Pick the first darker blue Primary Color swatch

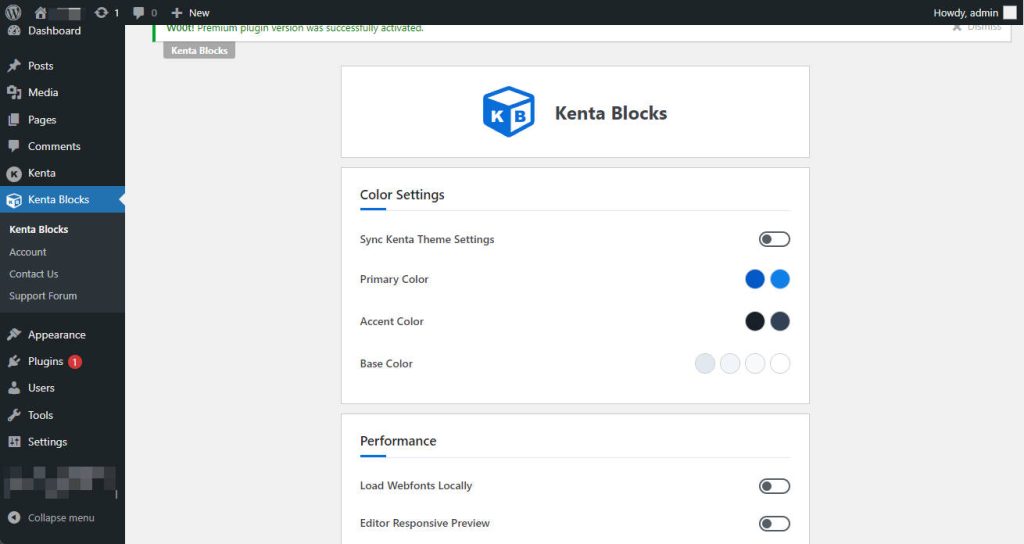755,279
